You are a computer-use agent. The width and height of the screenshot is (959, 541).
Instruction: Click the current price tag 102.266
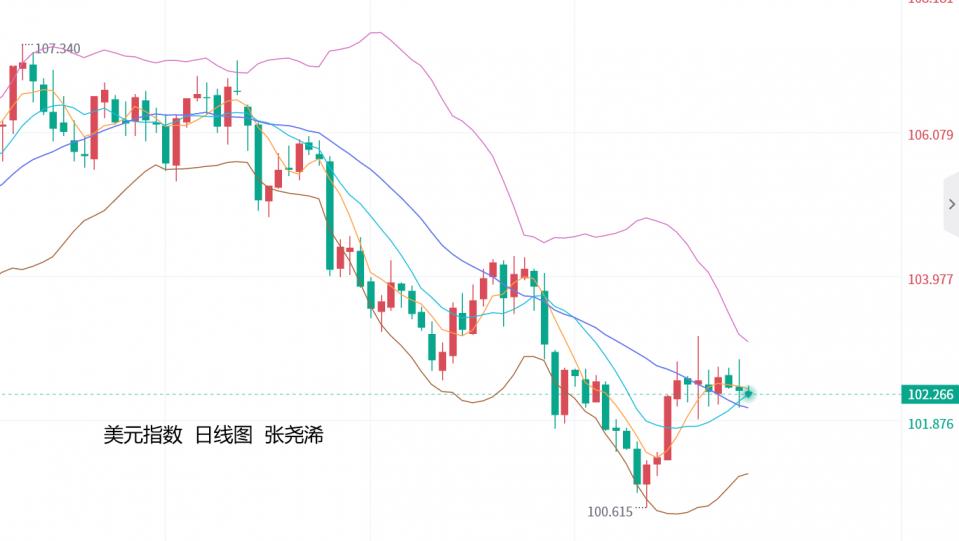coord(929,394)
